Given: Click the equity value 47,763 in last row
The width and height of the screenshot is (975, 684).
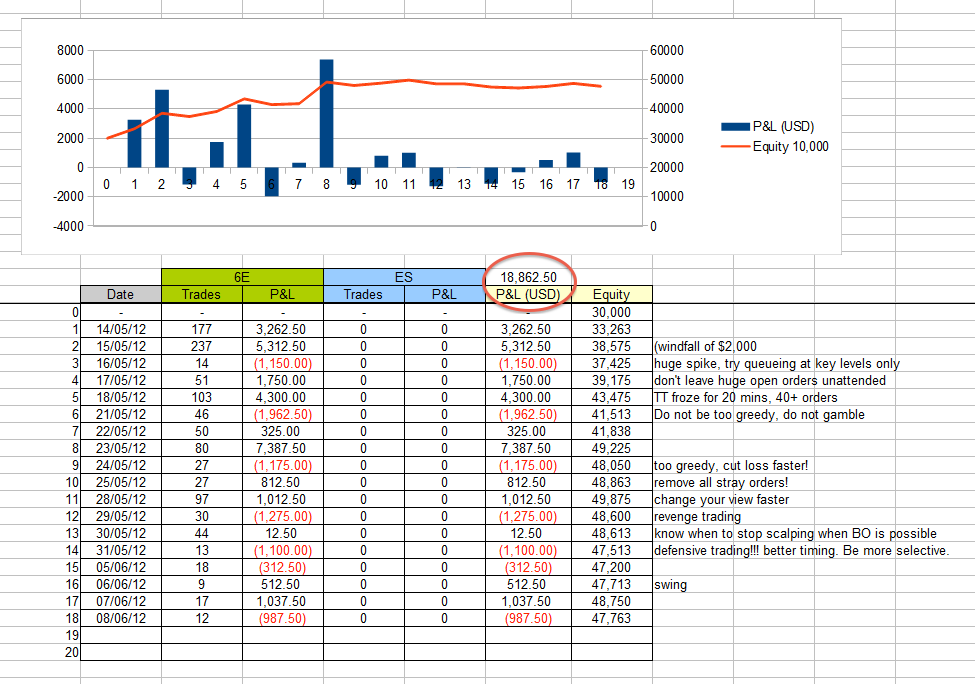Looking at the screenshot, I should coord(611,618).
